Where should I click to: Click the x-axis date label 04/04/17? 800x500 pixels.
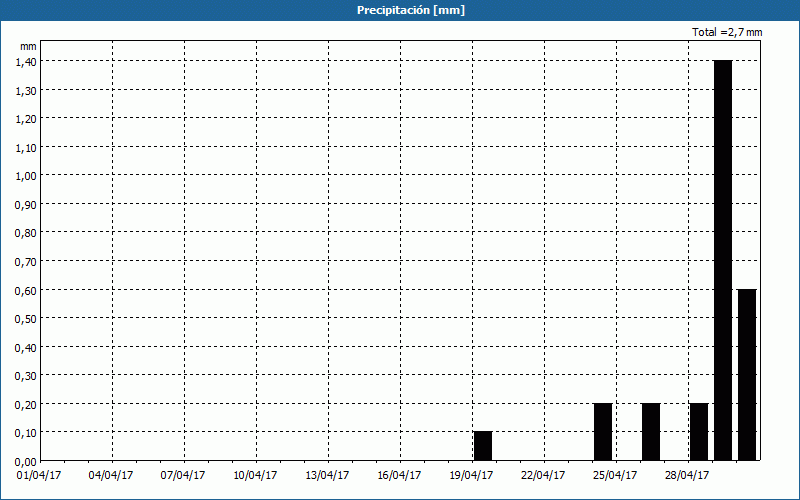[111, 476]
